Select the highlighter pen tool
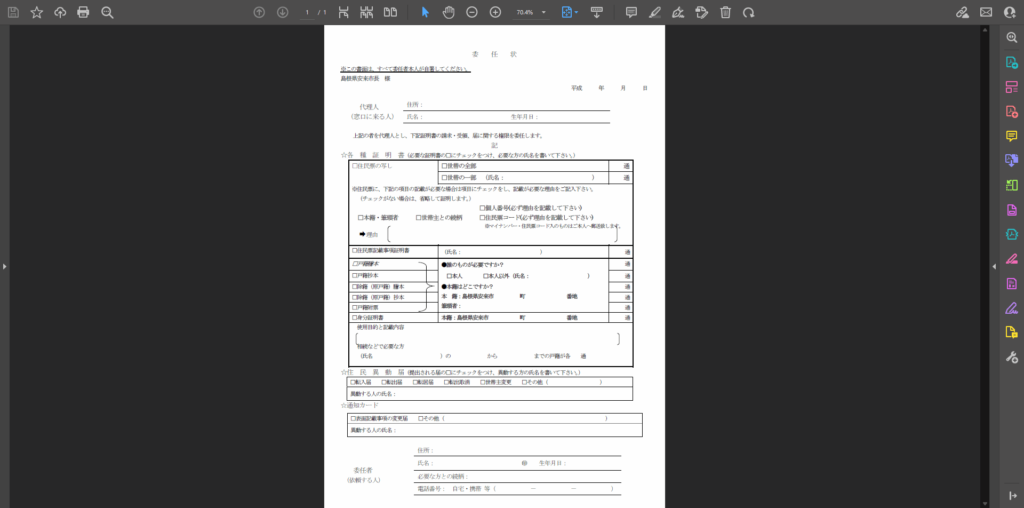 click(655, 12)
